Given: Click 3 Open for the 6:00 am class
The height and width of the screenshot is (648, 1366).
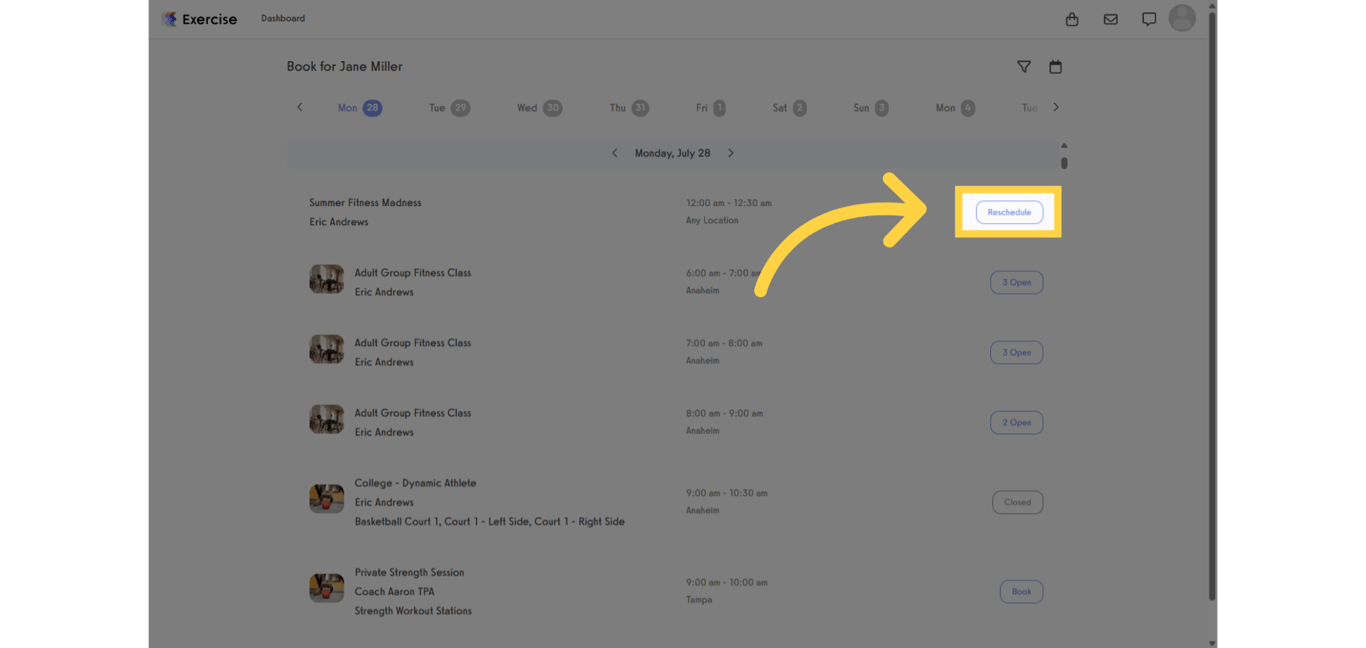Looking at the screenshot, I should pyautogui.click(x=1016, y=282).
